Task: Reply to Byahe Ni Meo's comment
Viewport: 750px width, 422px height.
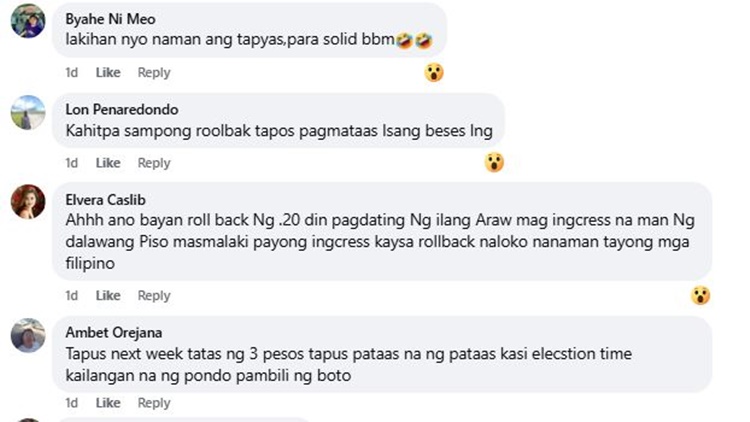Action: click(154, 73)
